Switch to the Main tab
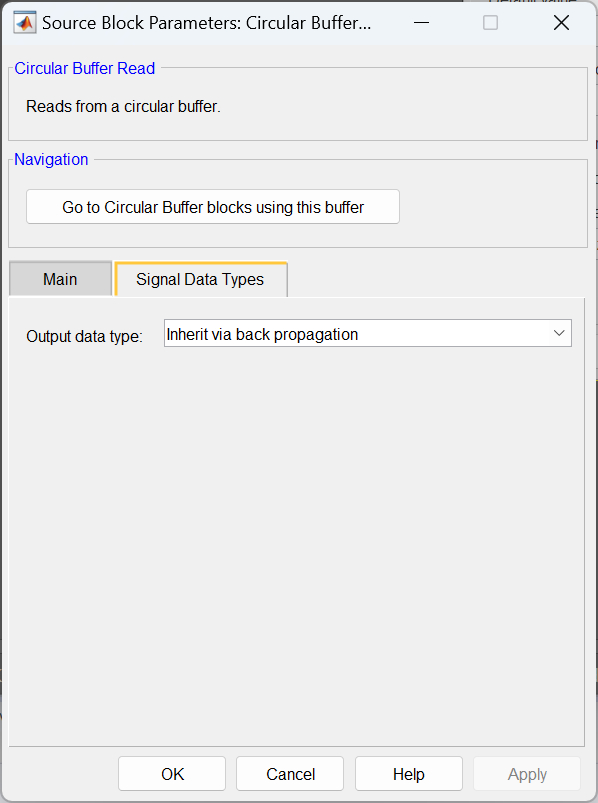The image size is (598, 803). coord(60,279)
